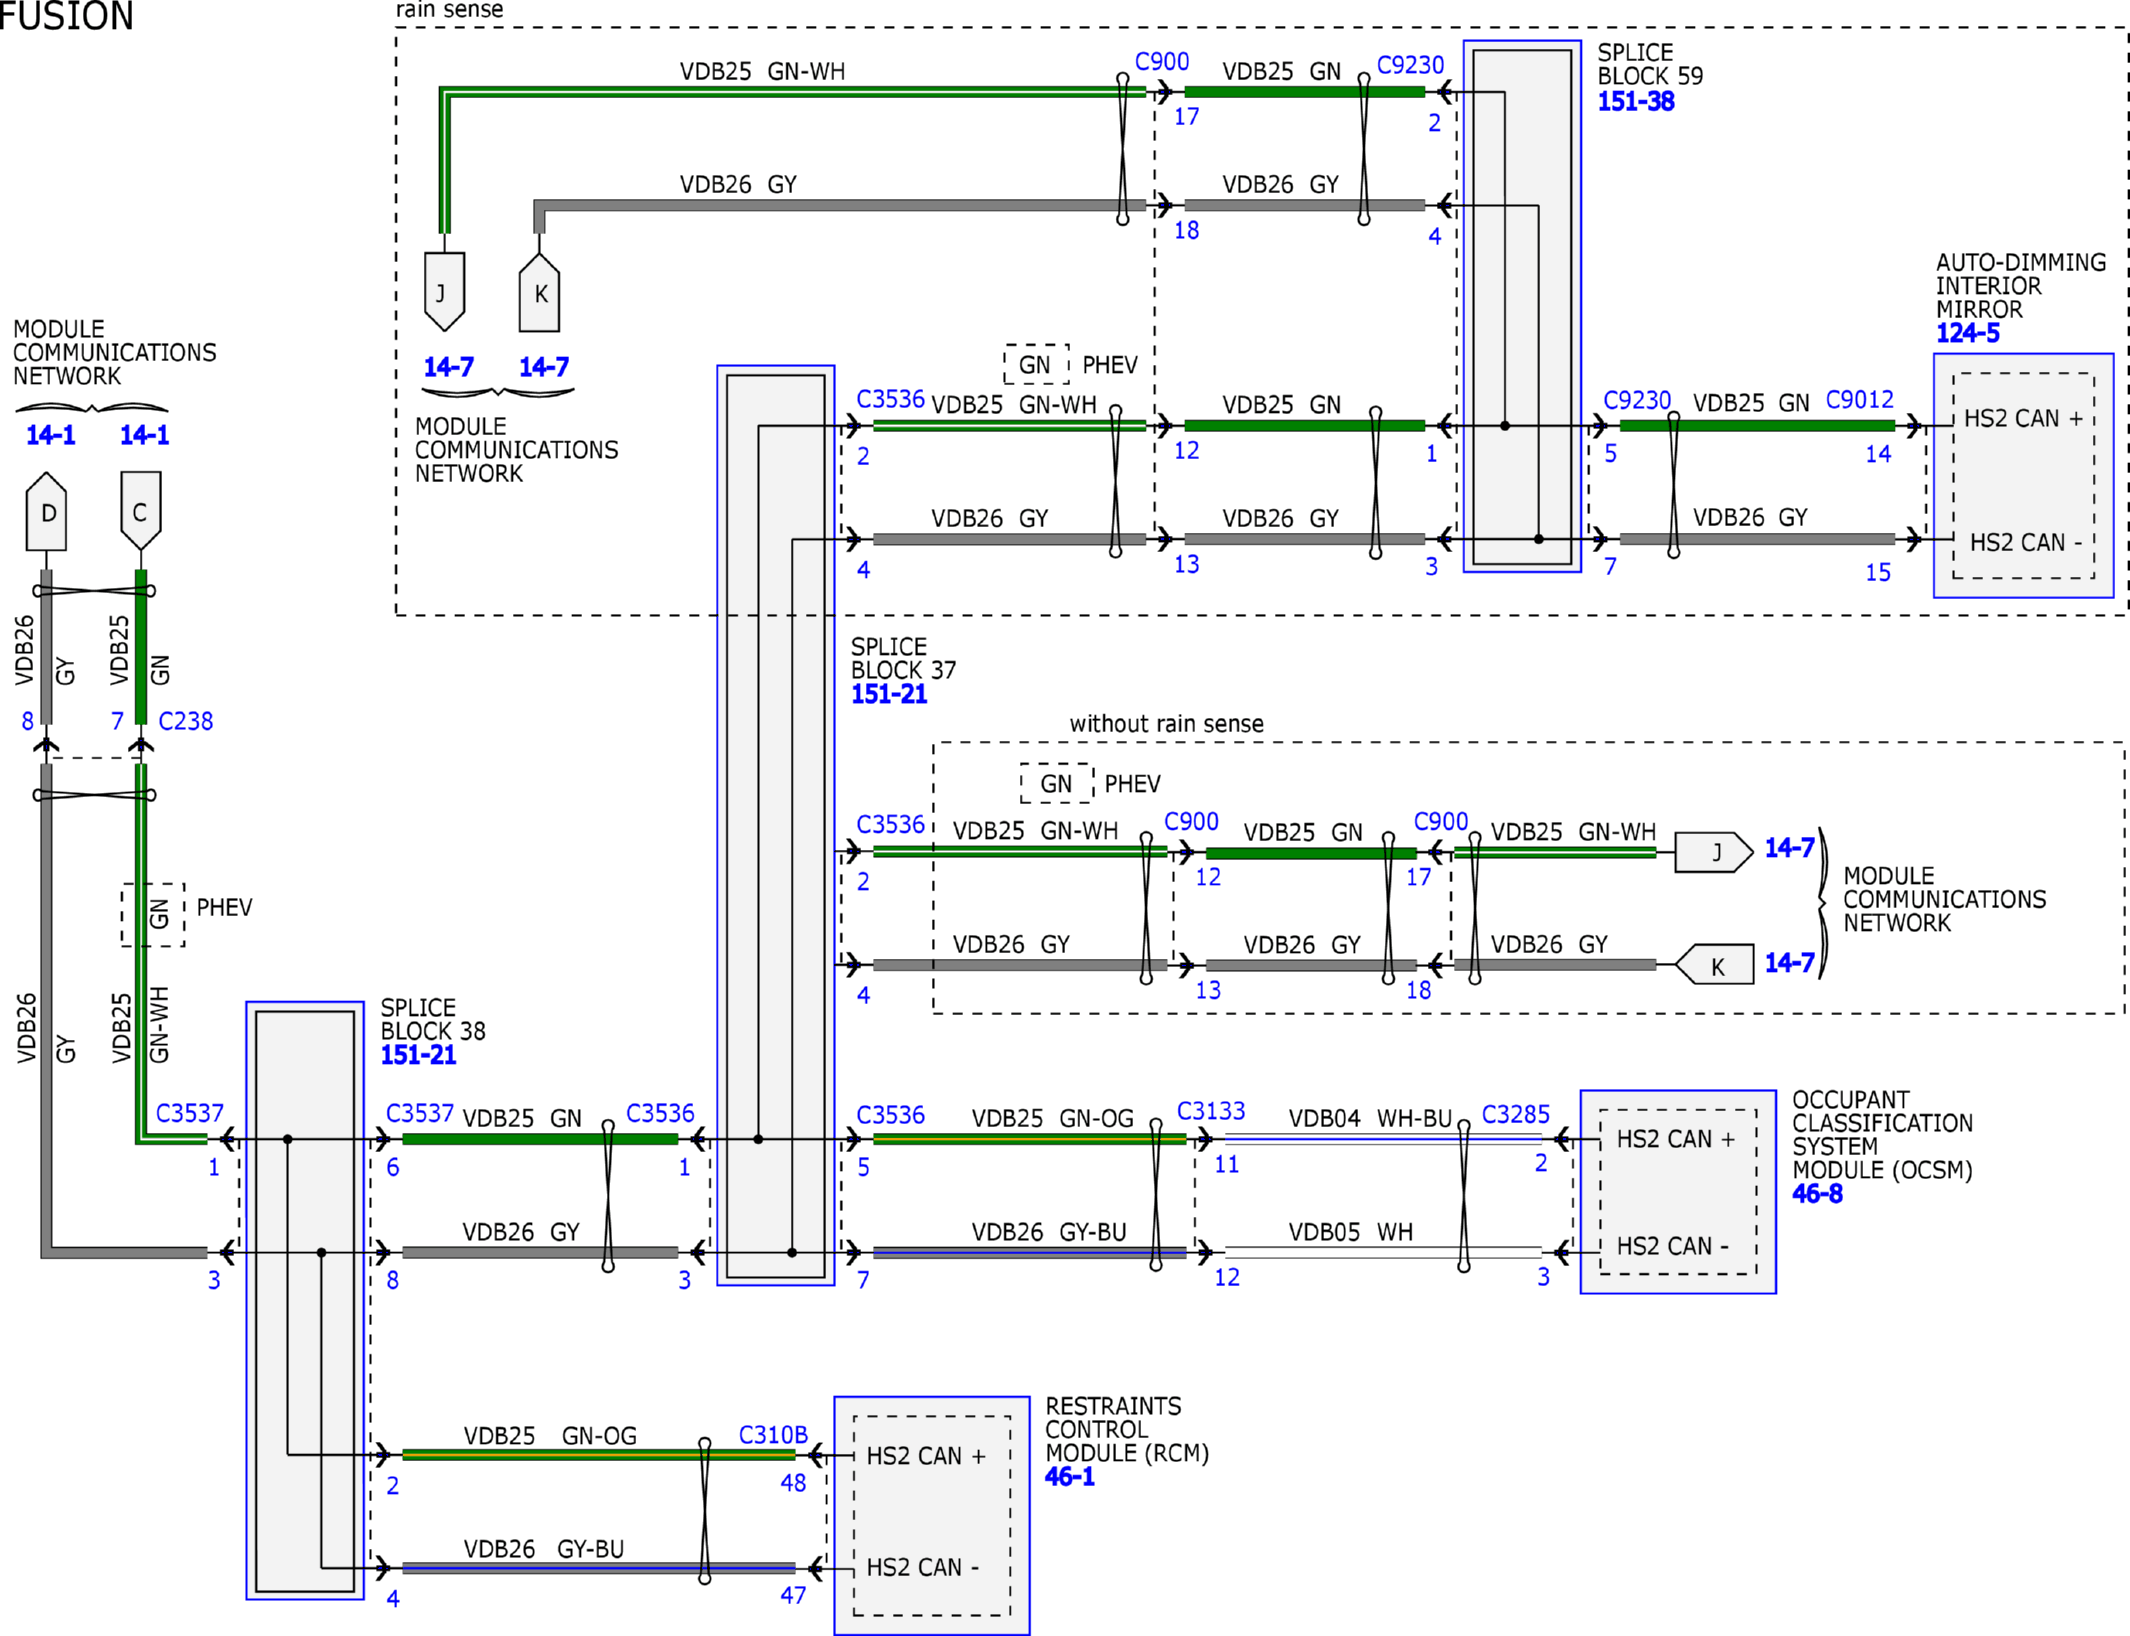Viewport: 2130px width, 1636px height.
Task: Select the Splice Block 59 box
Action: coord(1522,306)
